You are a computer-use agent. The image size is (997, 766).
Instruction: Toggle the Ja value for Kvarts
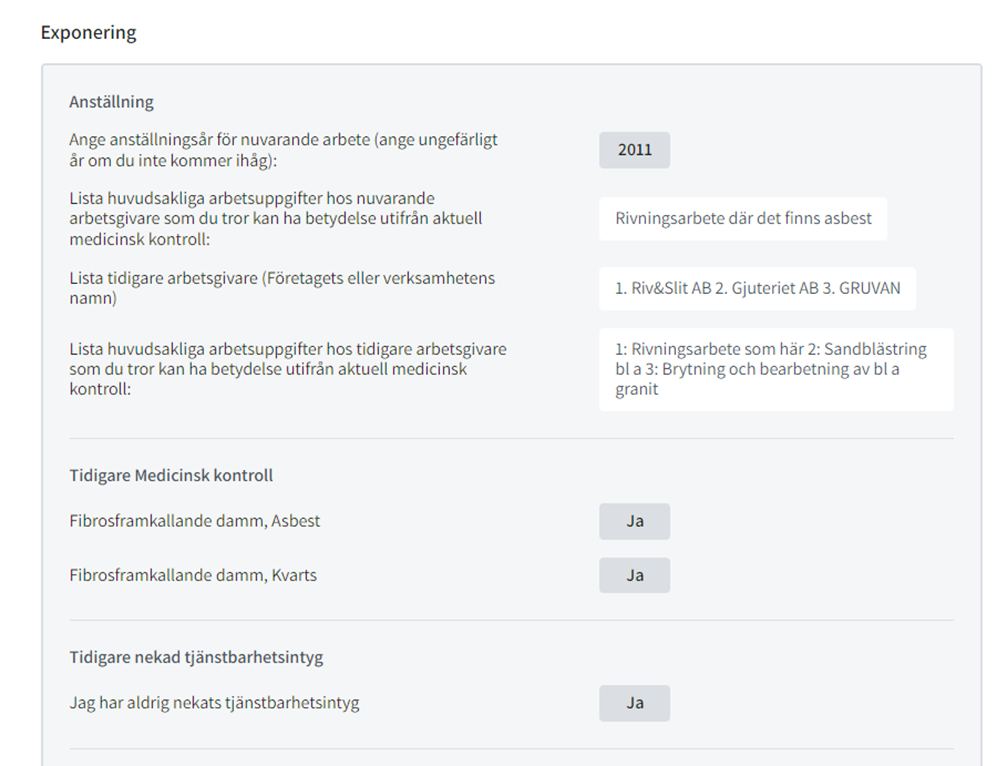[634, 575]
